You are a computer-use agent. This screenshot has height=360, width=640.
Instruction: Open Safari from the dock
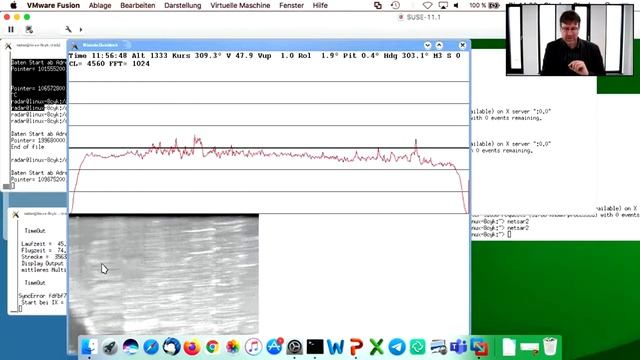(x=151, y=347)
